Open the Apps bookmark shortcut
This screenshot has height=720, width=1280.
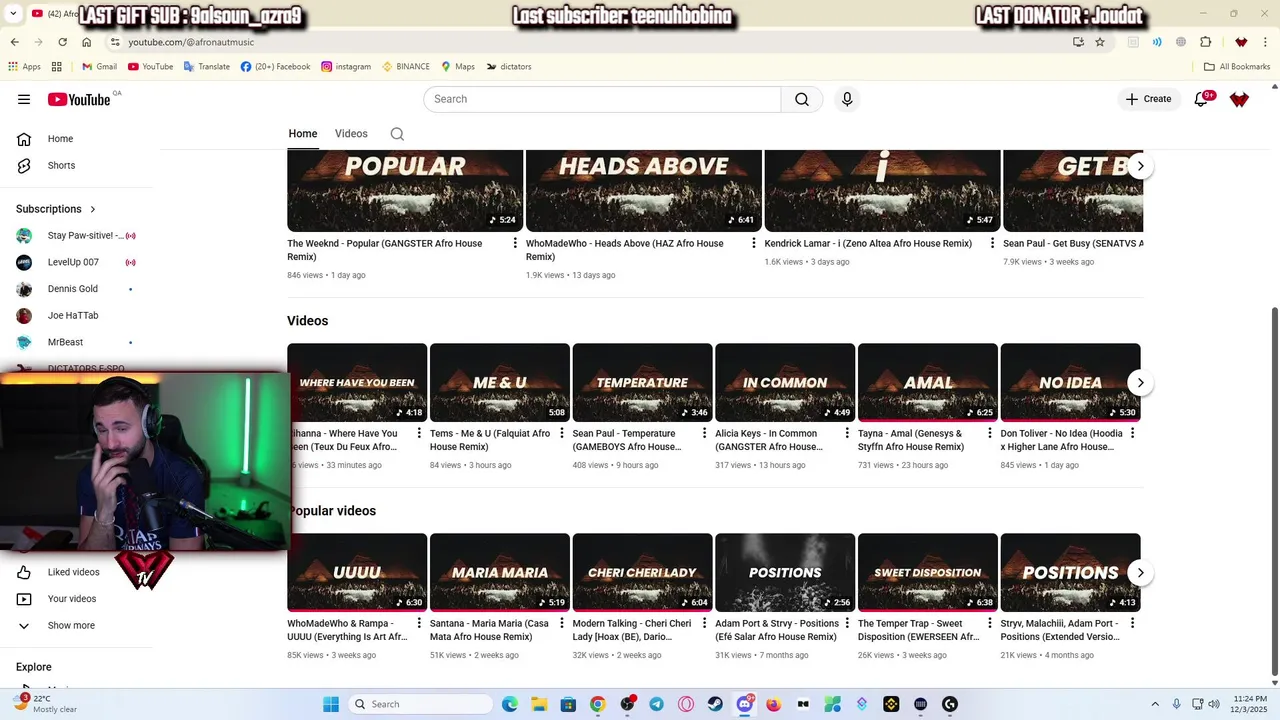tap(25, 67)
